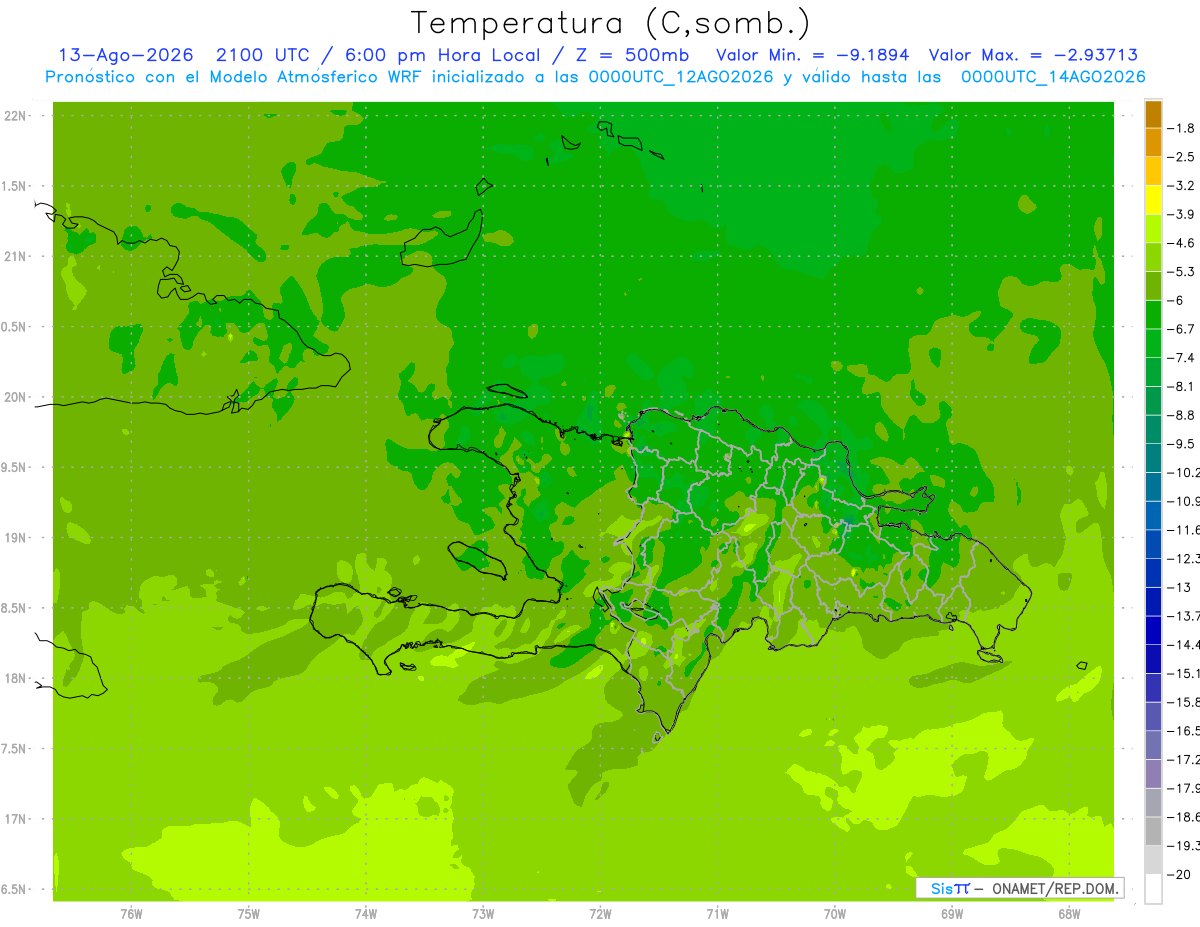Viewport: 1200px width, 927px height.
Task: Click the "ONAMET/REP.DOM." credit label
Action: tap(1053, 888)
